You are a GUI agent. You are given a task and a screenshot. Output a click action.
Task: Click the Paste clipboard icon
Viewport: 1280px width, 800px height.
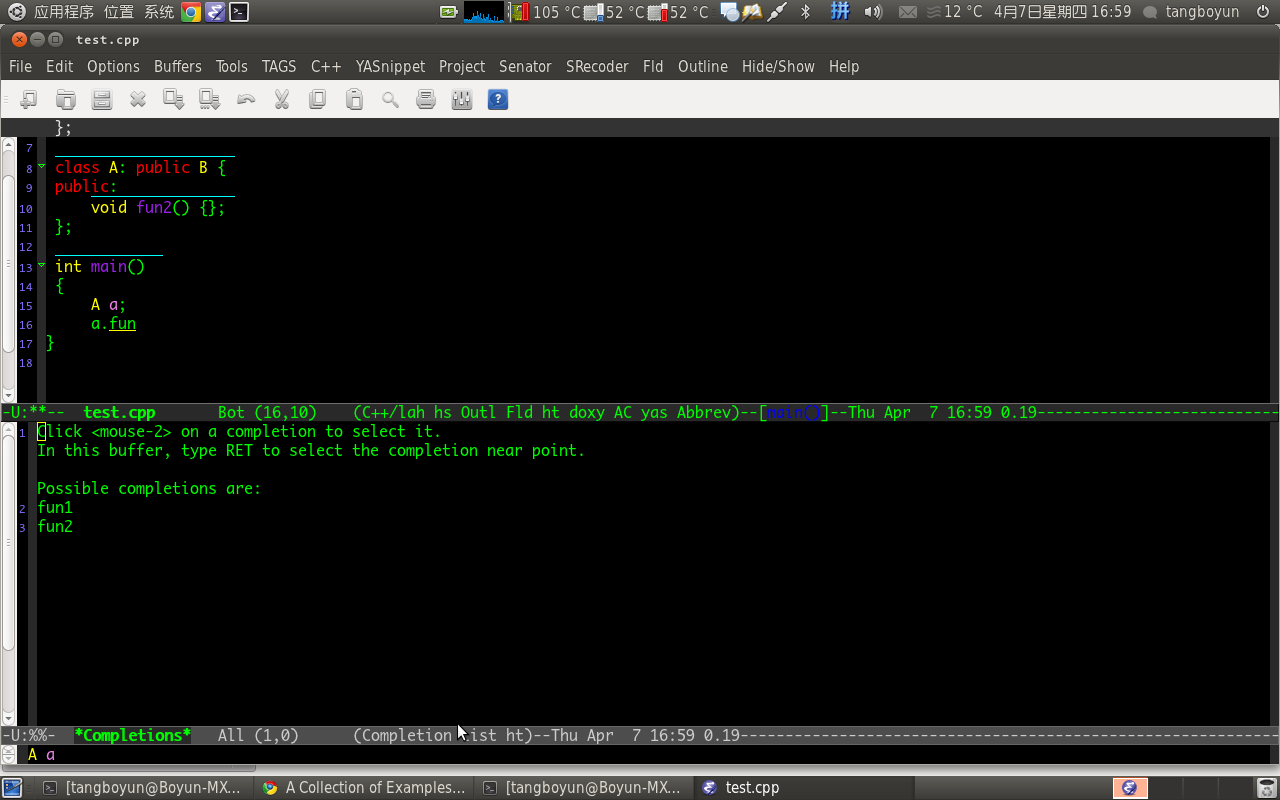tap(354, 99)
